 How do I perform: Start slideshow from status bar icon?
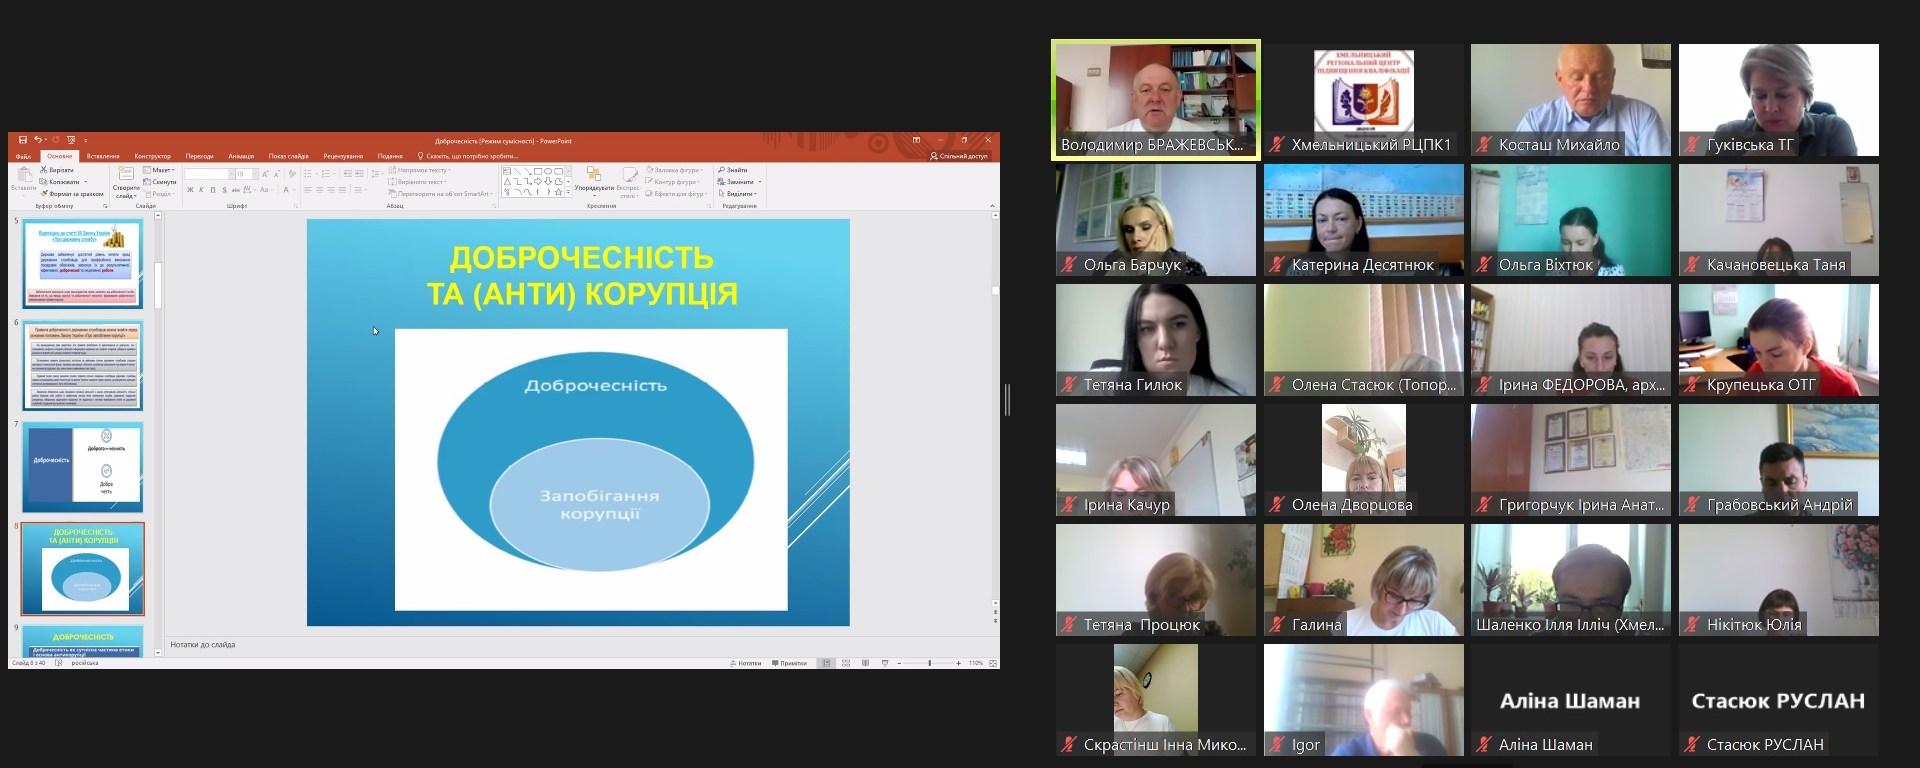tap(885, 663)
